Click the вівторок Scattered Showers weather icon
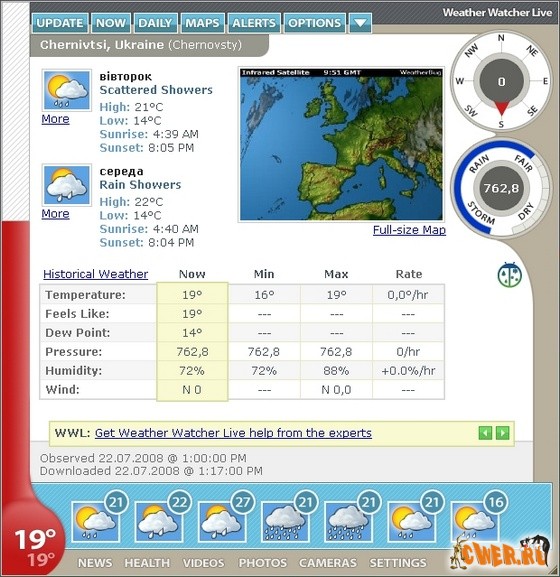The height and width of the screenshot is (577, 560). pyautogui.click(x=67, y=90)
